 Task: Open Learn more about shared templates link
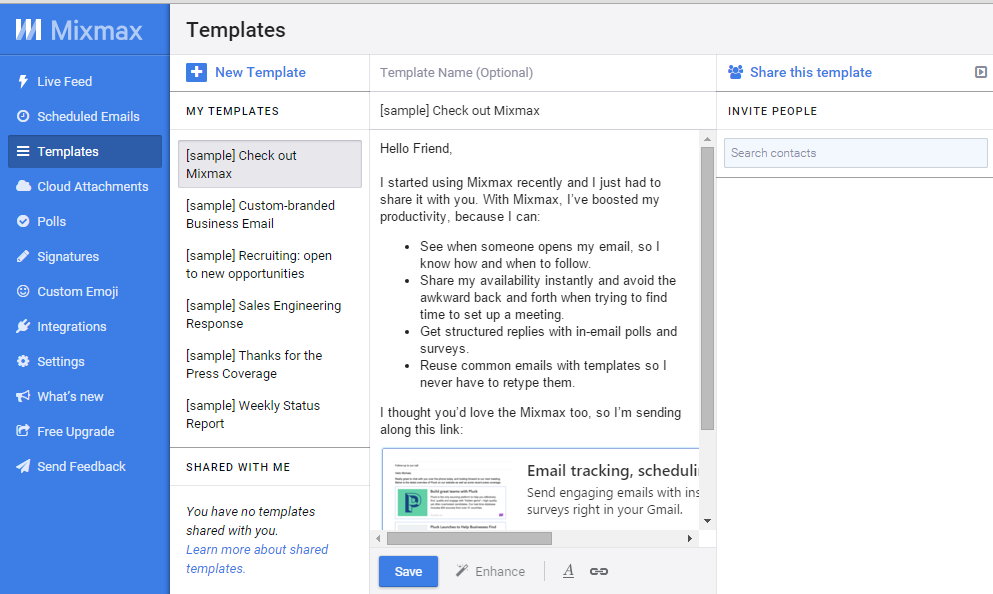257,559
